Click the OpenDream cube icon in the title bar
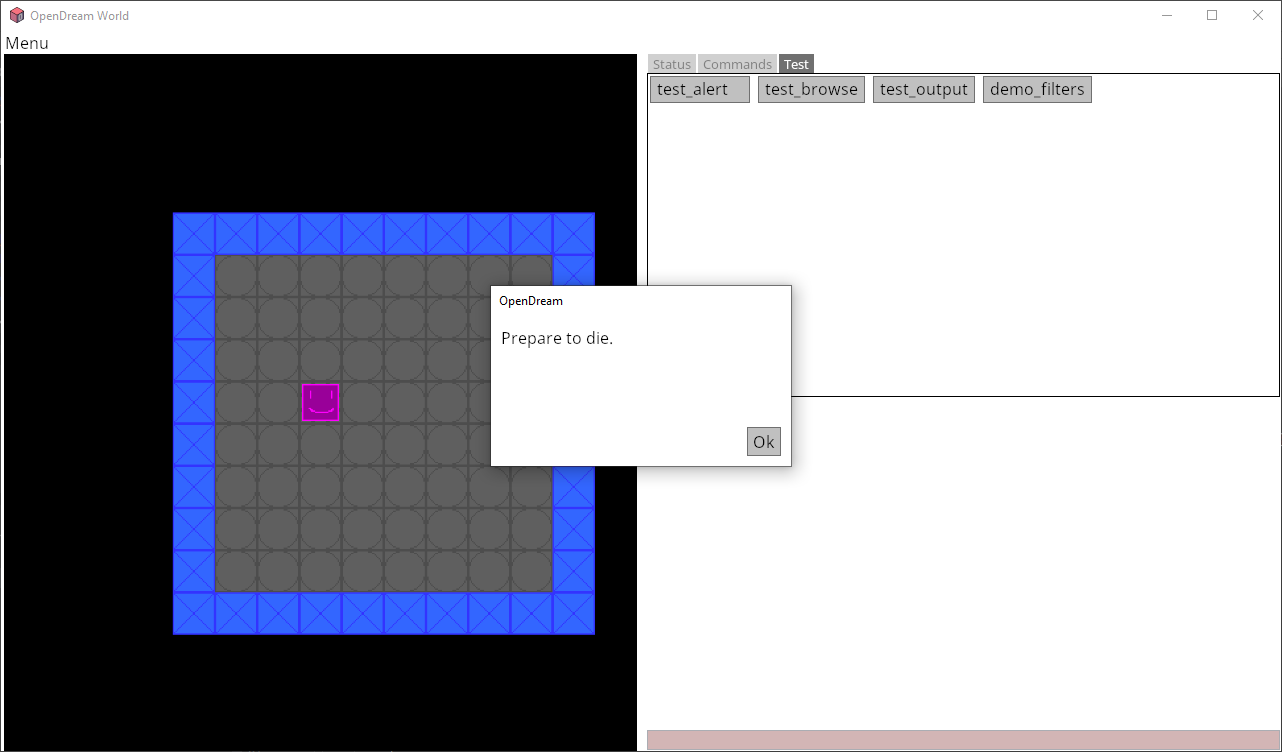 16,15
